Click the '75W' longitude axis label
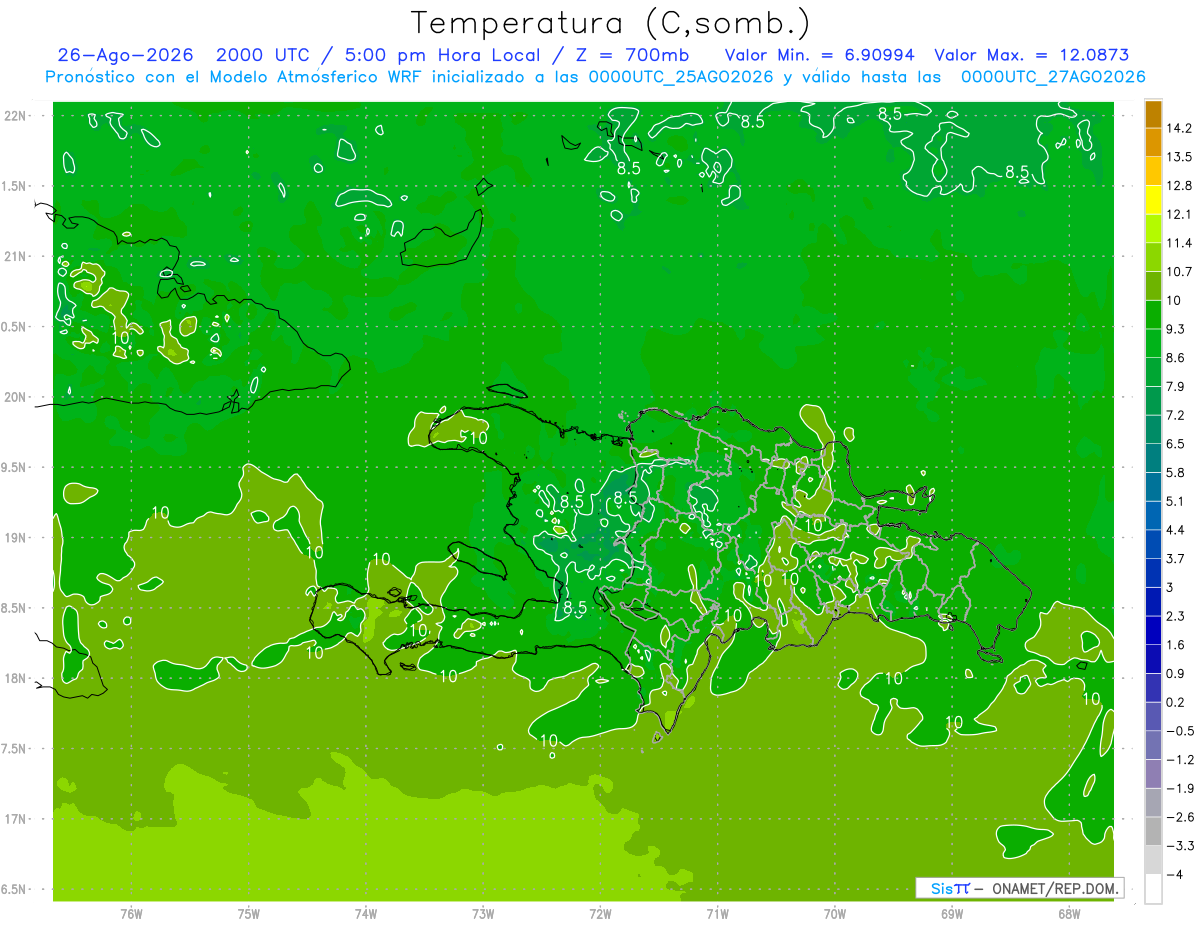The image size is (1200, 927). coord(249,914)
